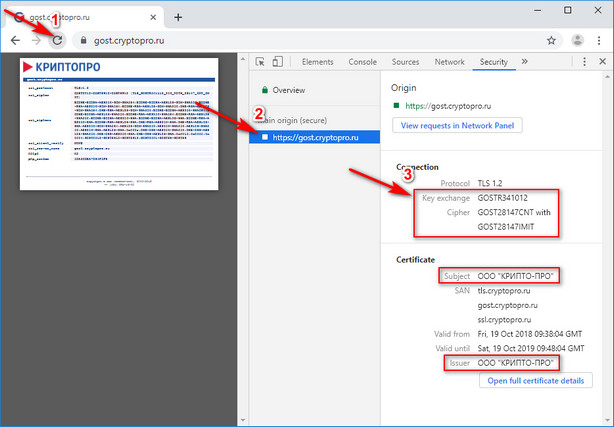Switch to the Sources tab
Image resolution: width=614 pixels, height=427 pixels.
[x=405, y=62]
